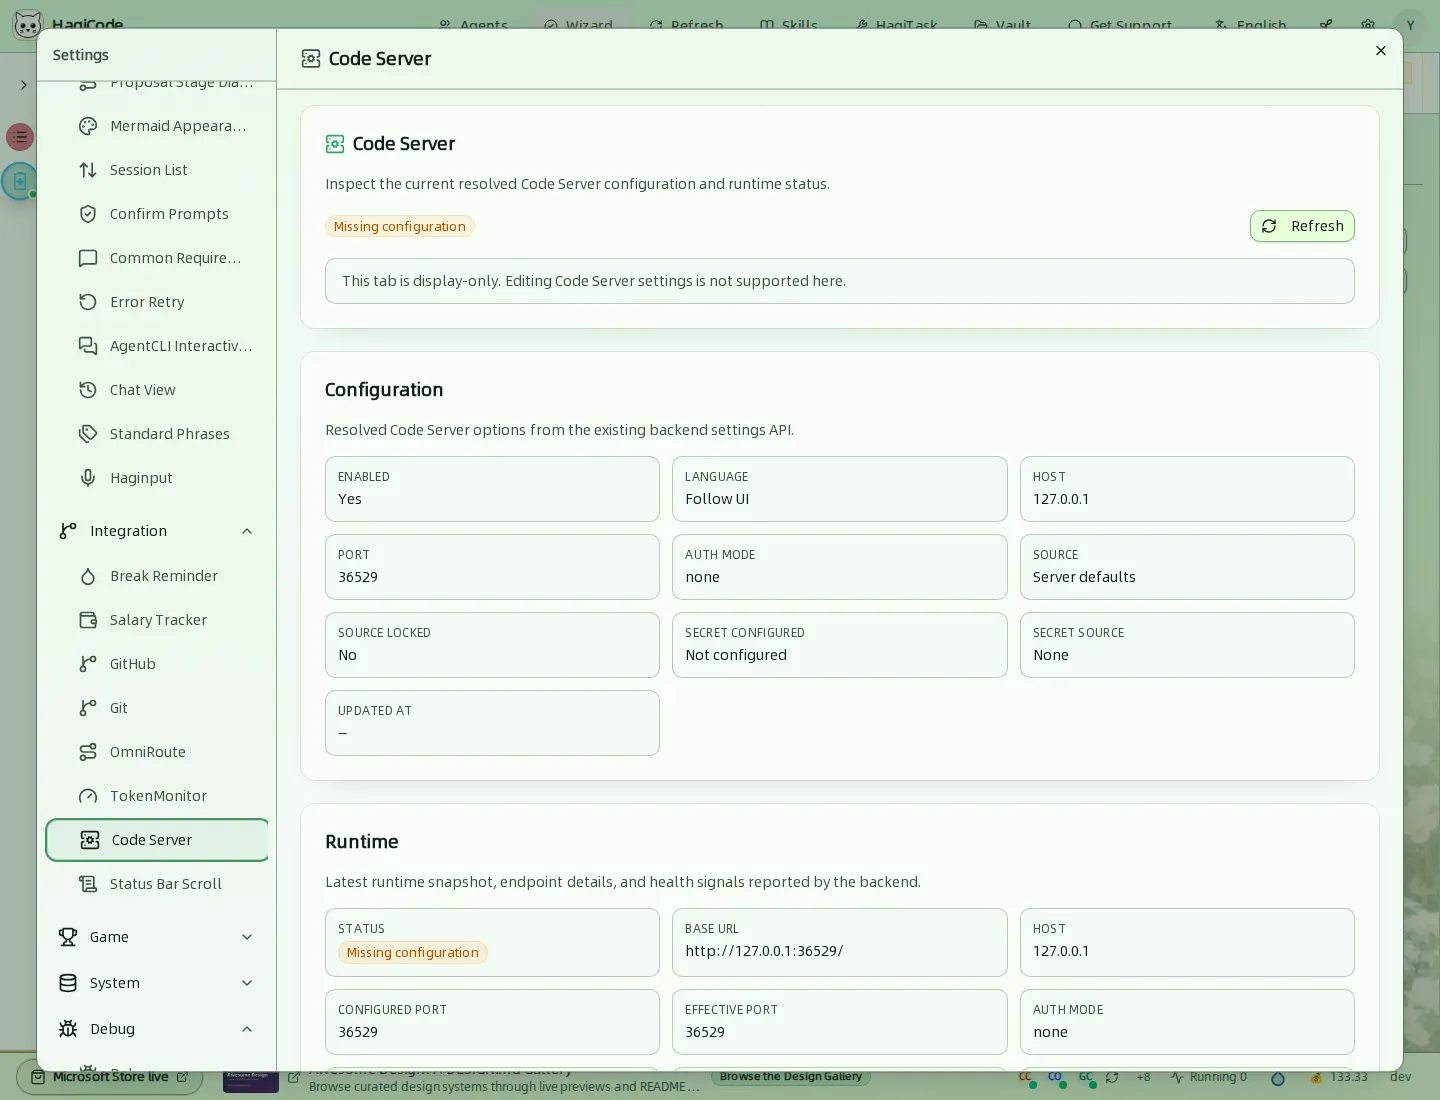Open Error Retry using its retry icon
Screen dimensions: 1440x1100
[x=88, y=302]
